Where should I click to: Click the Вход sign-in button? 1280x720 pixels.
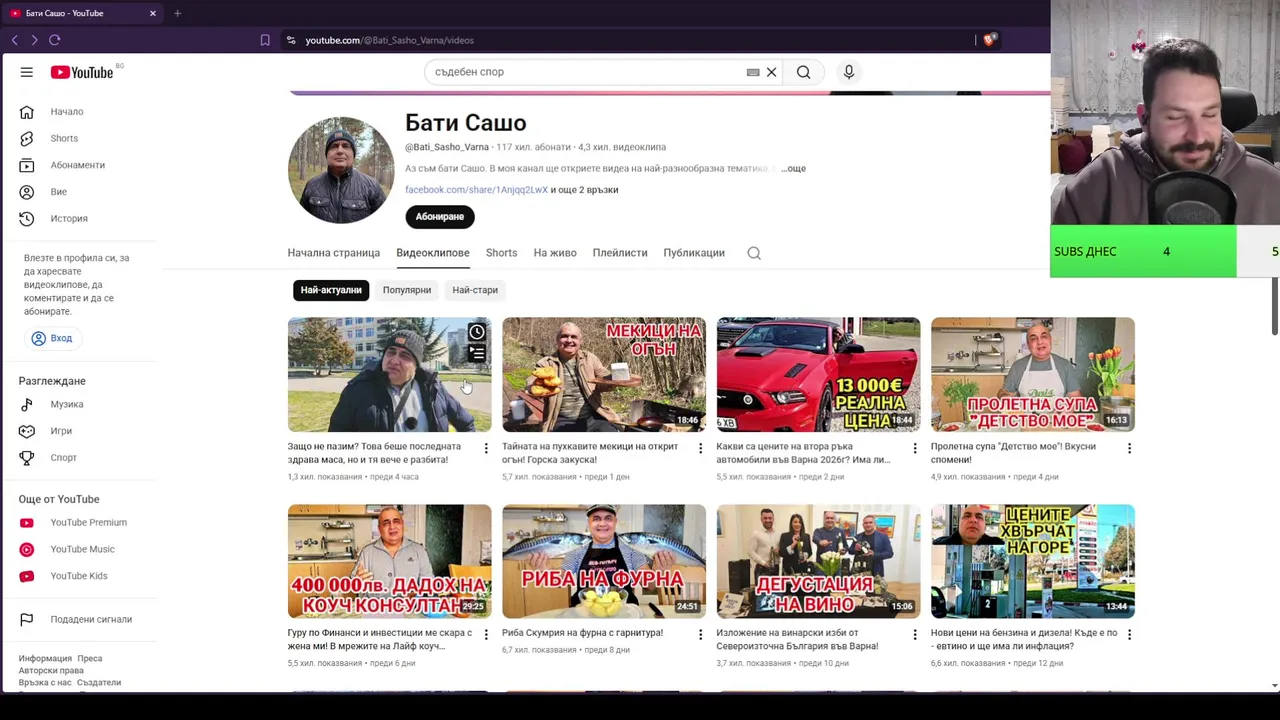pyautogui.click(x=51, y=338)
